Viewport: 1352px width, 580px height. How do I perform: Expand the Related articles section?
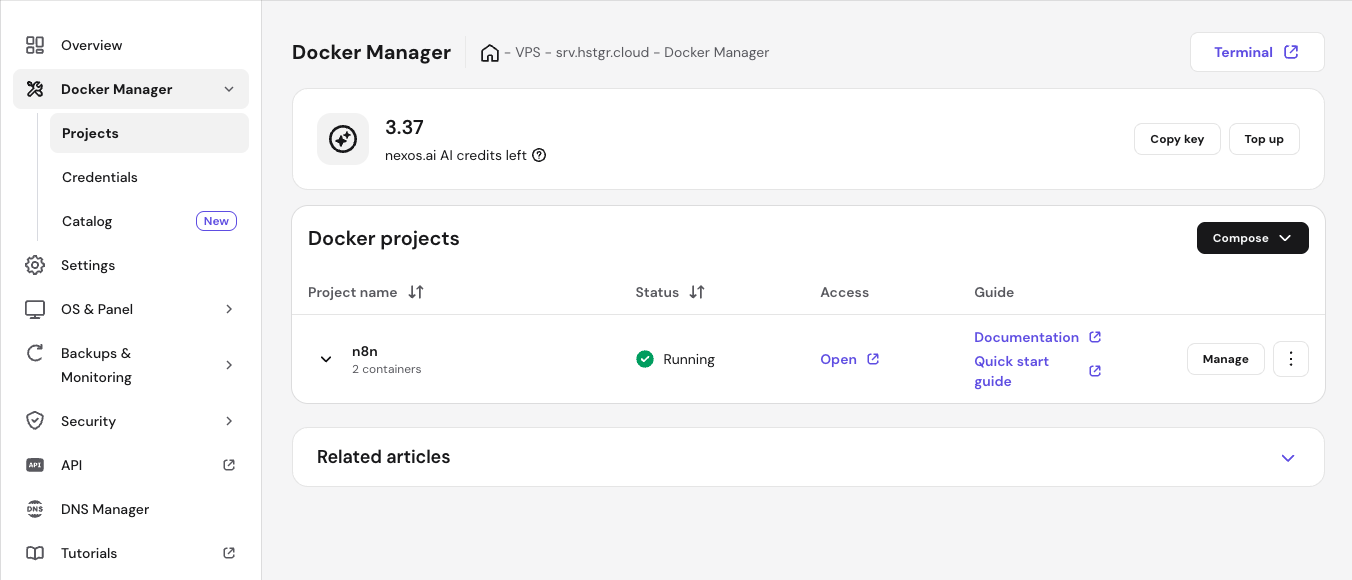1288,457
